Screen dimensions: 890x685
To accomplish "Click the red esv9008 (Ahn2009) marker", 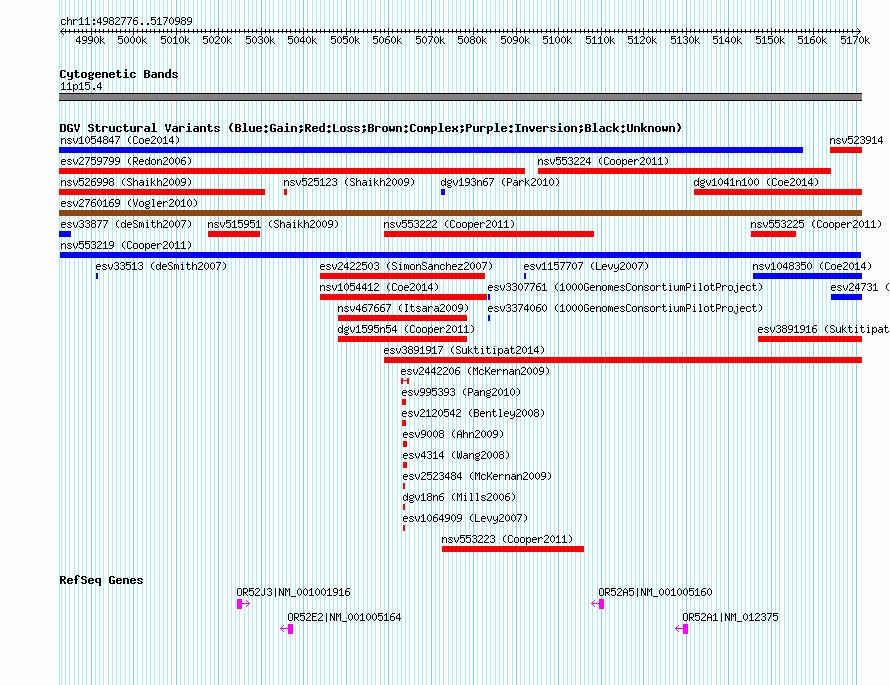I will coord(405,444).
